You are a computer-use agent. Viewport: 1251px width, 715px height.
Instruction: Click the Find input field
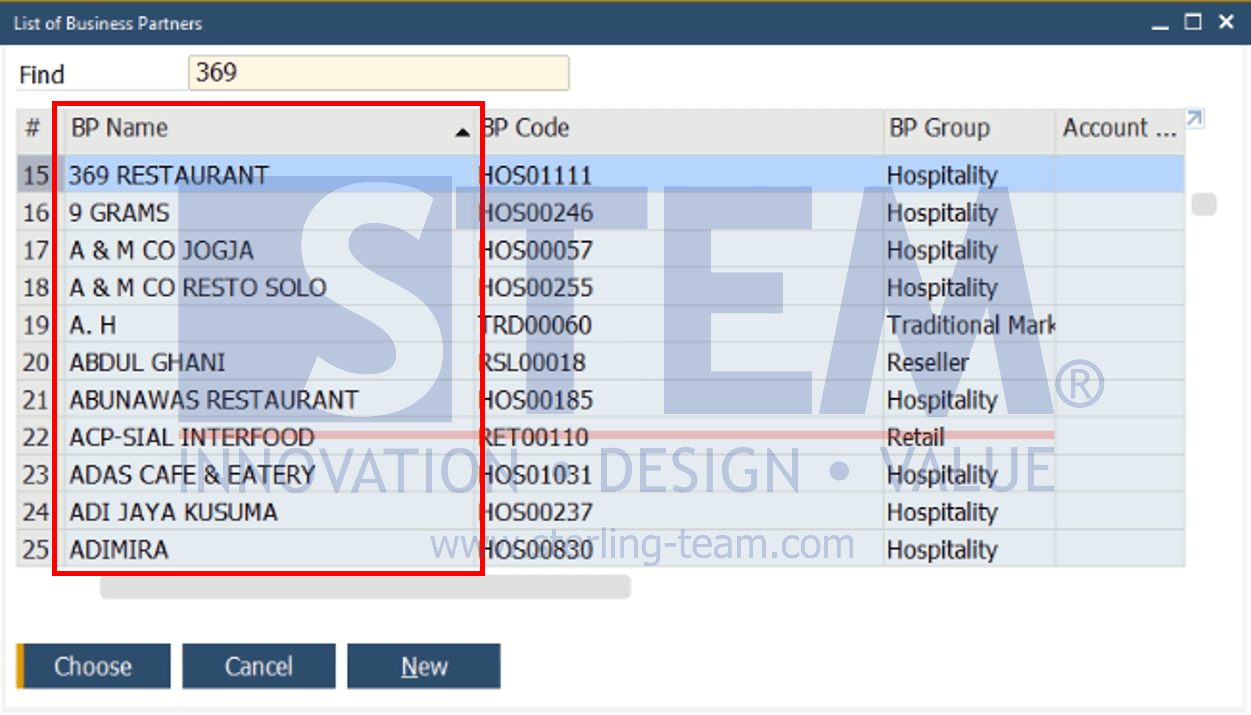[x=379, y=73]
